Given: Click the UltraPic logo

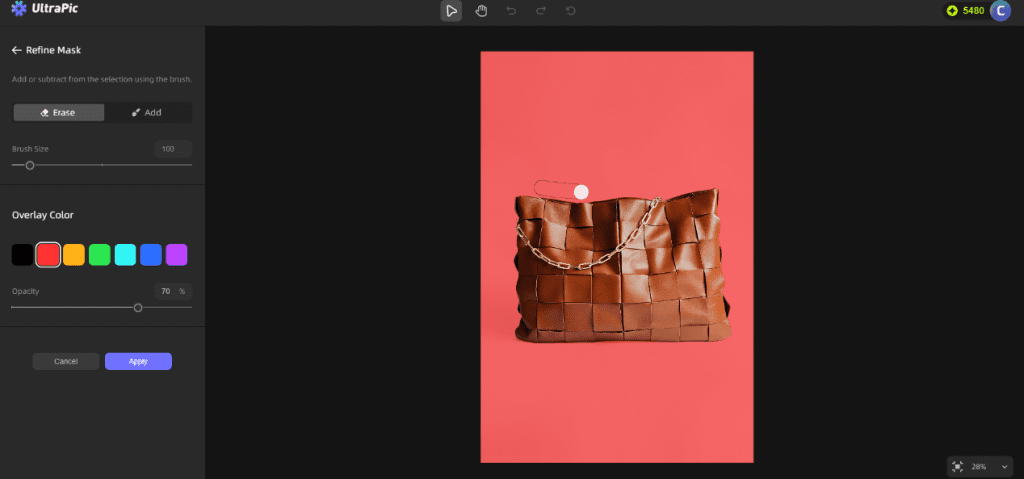Looking at the screenshot, I should click(45, 10).
